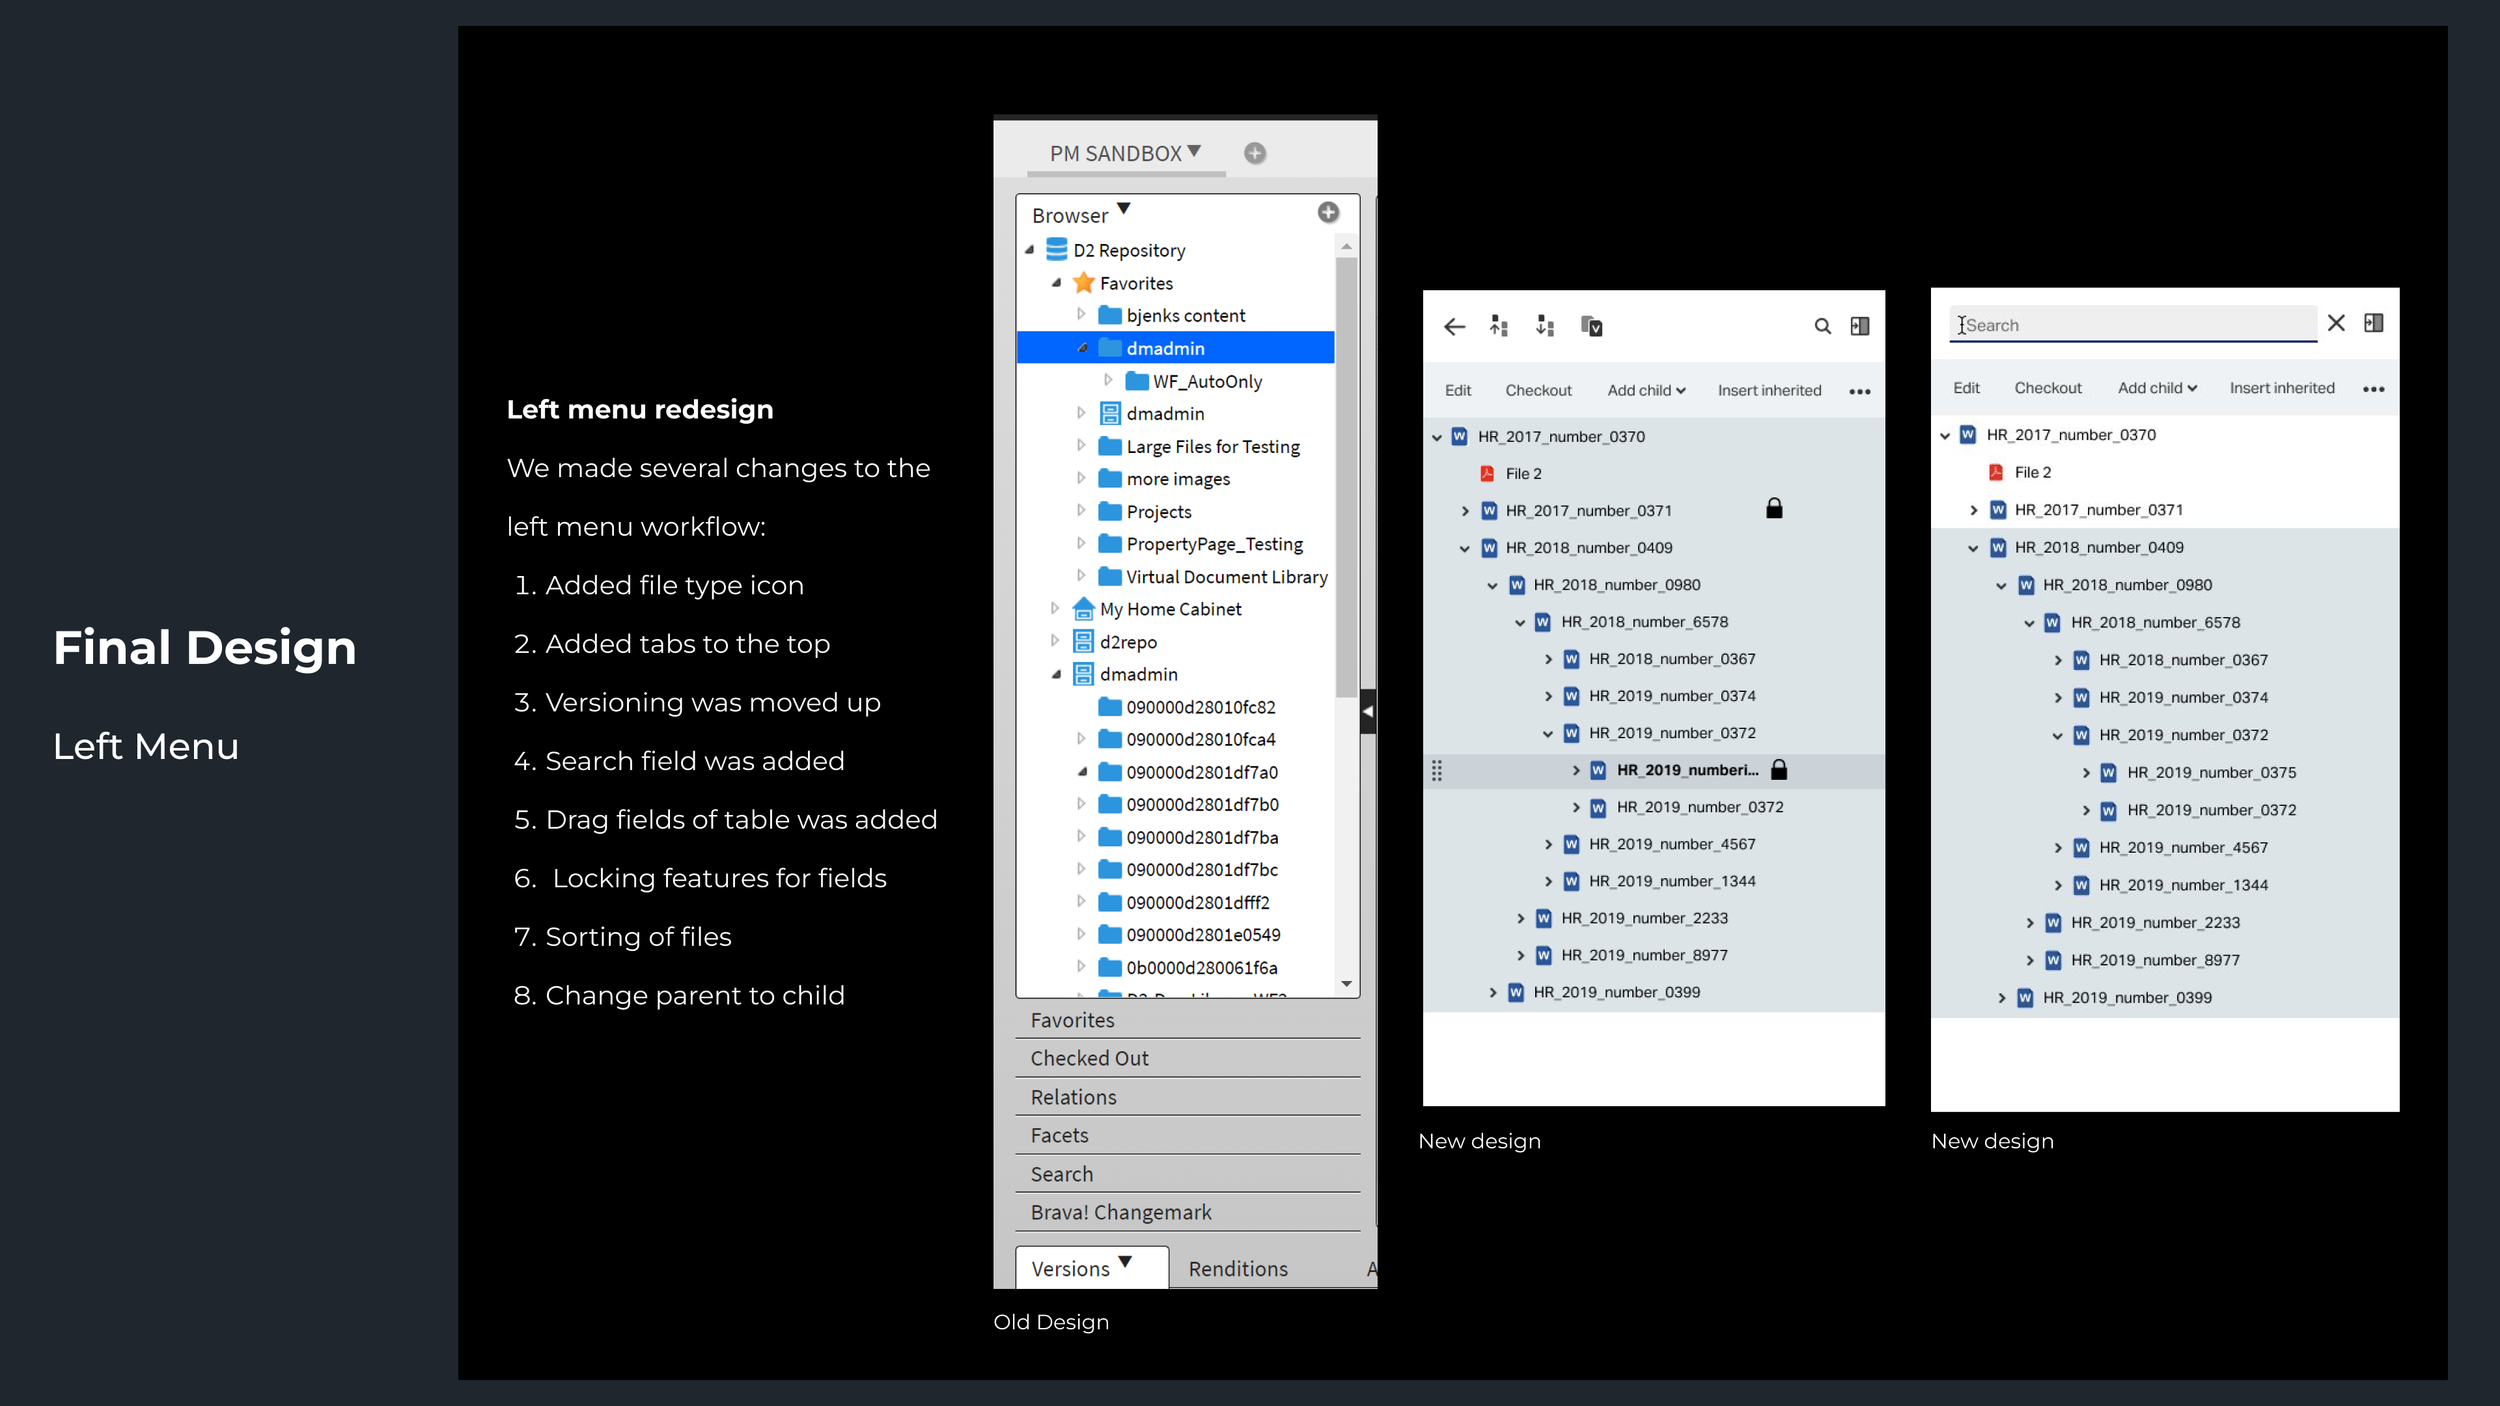Open the Browser dropdown arrow
Screen dimensions: 2500x1406
[x=1124, y=209]
